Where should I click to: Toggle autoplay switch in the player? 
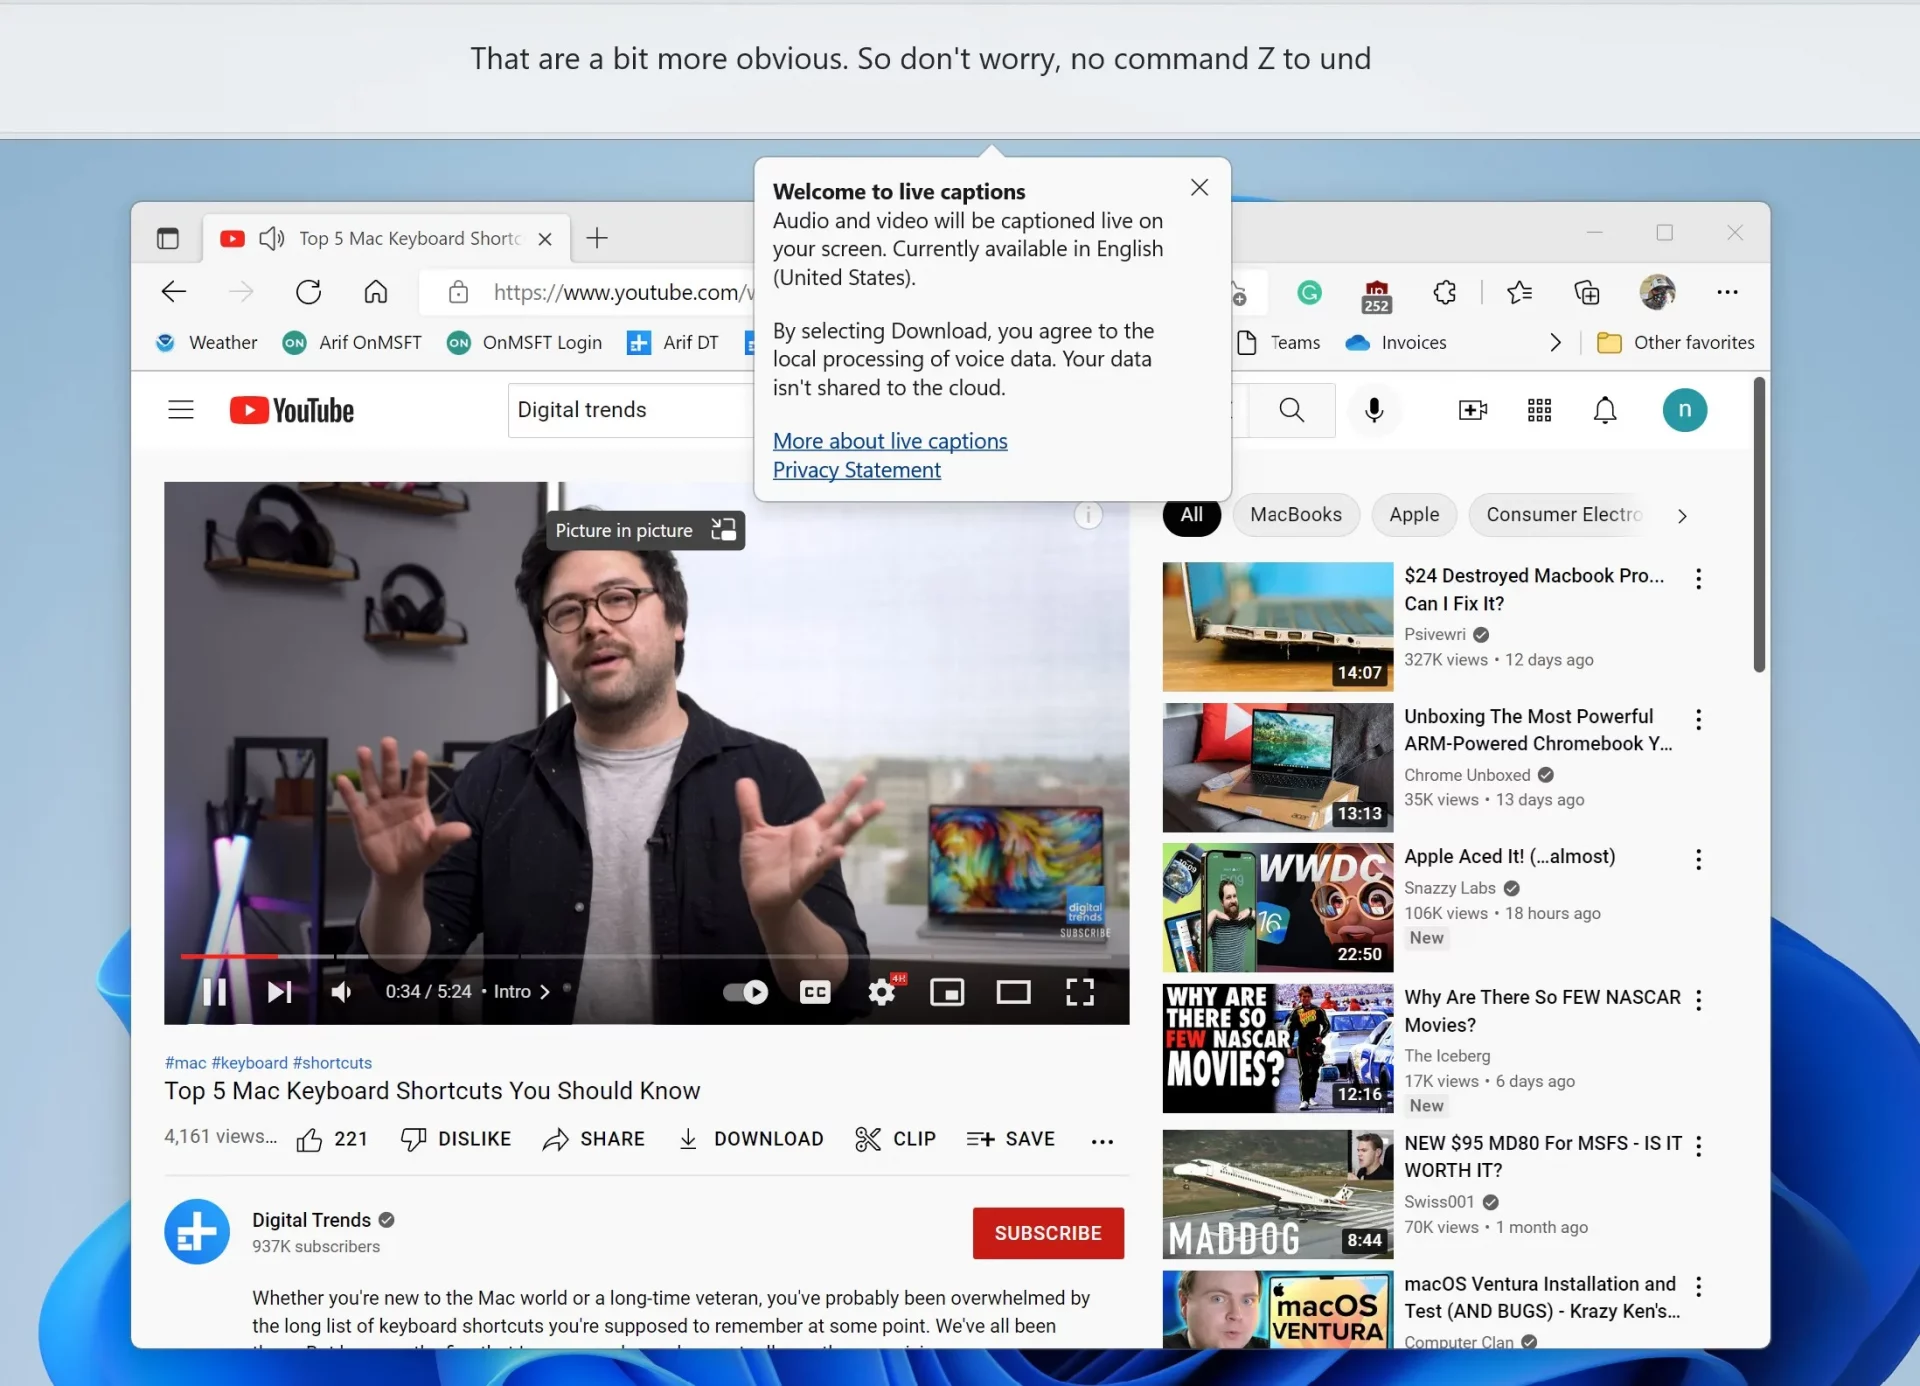744,992
